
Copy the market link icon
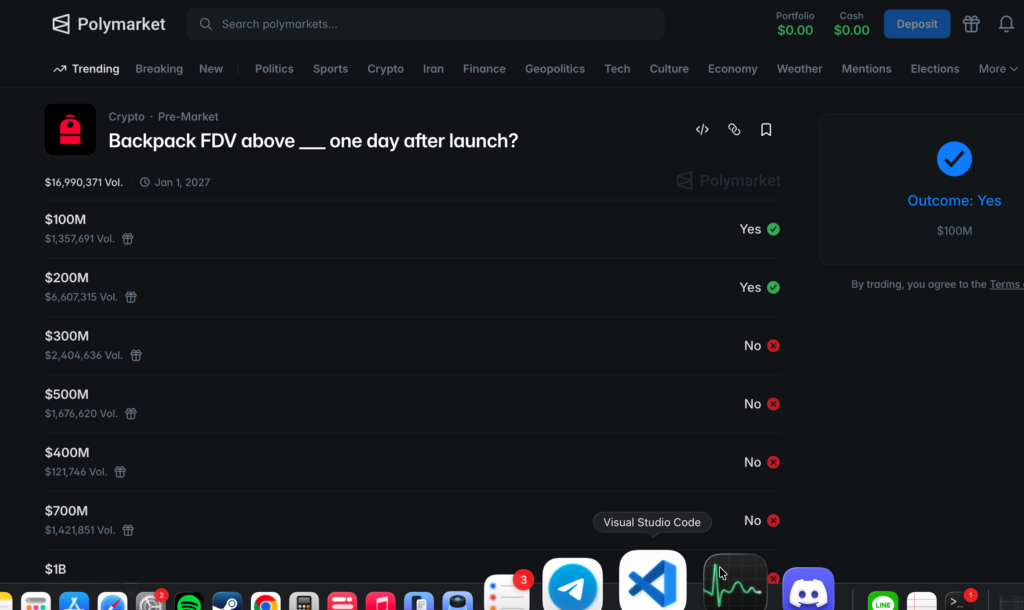point(734,129)
